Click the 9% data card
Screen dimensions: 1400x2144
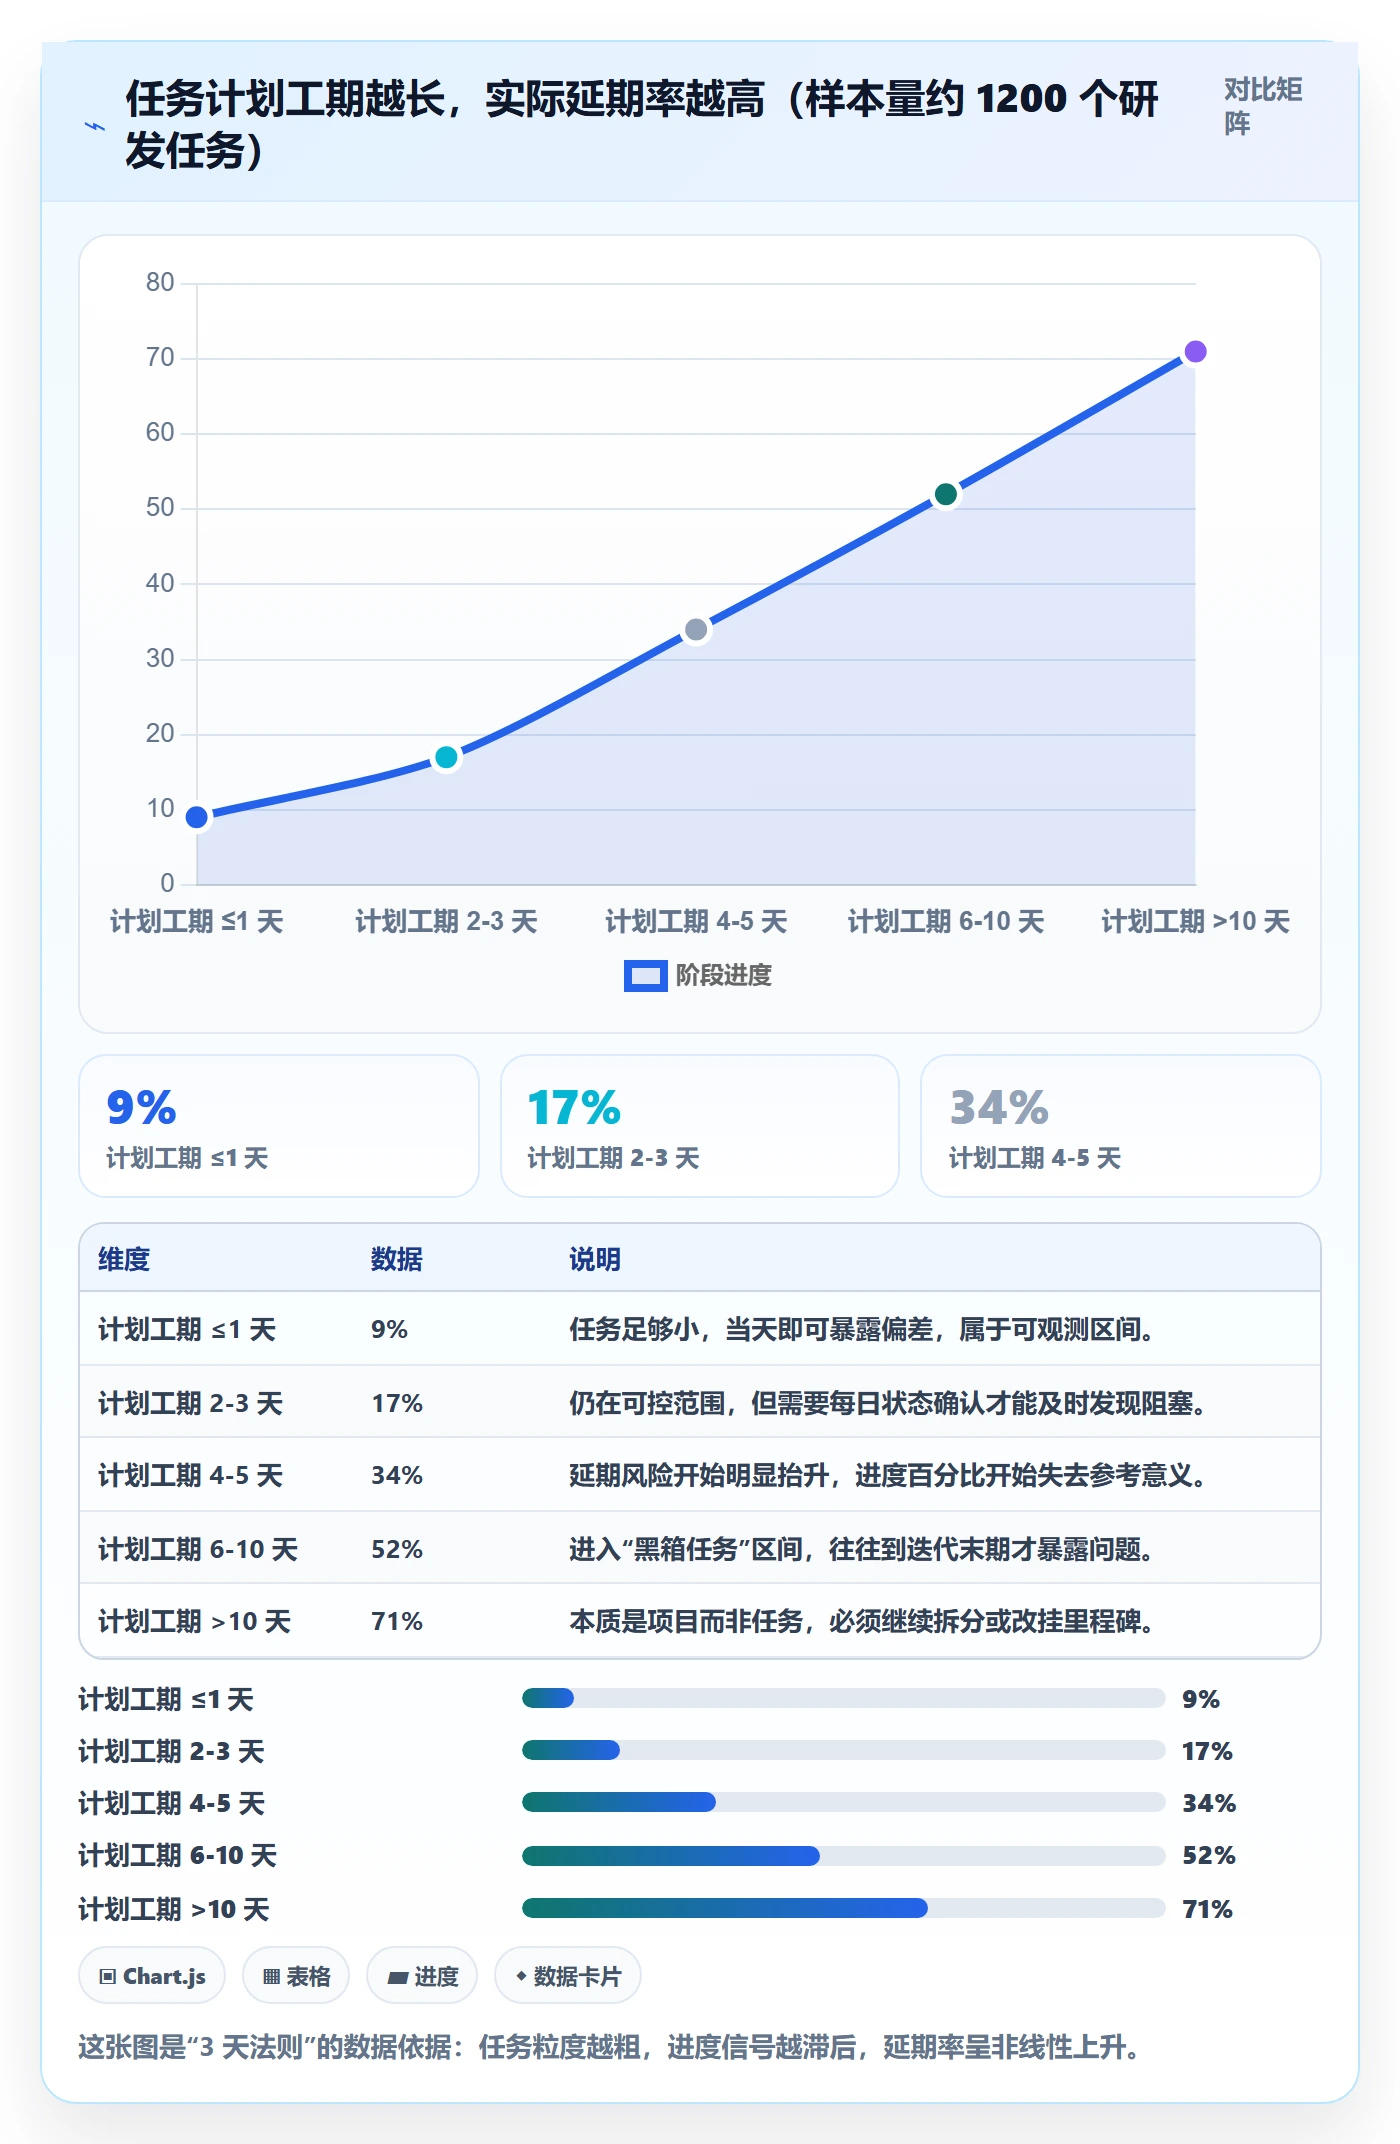click(x=279, y=1126)
